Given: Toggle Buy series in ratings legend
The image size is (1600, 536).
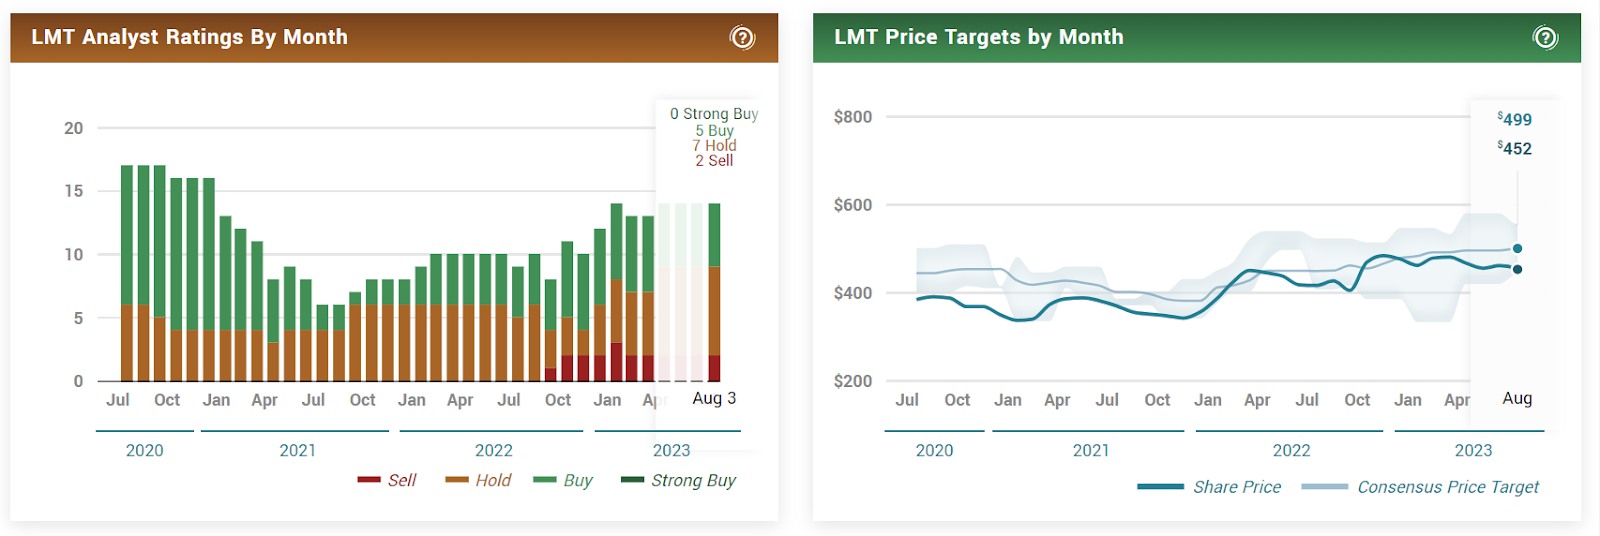Looking at the screenshot, I should (x=563, y=480).
